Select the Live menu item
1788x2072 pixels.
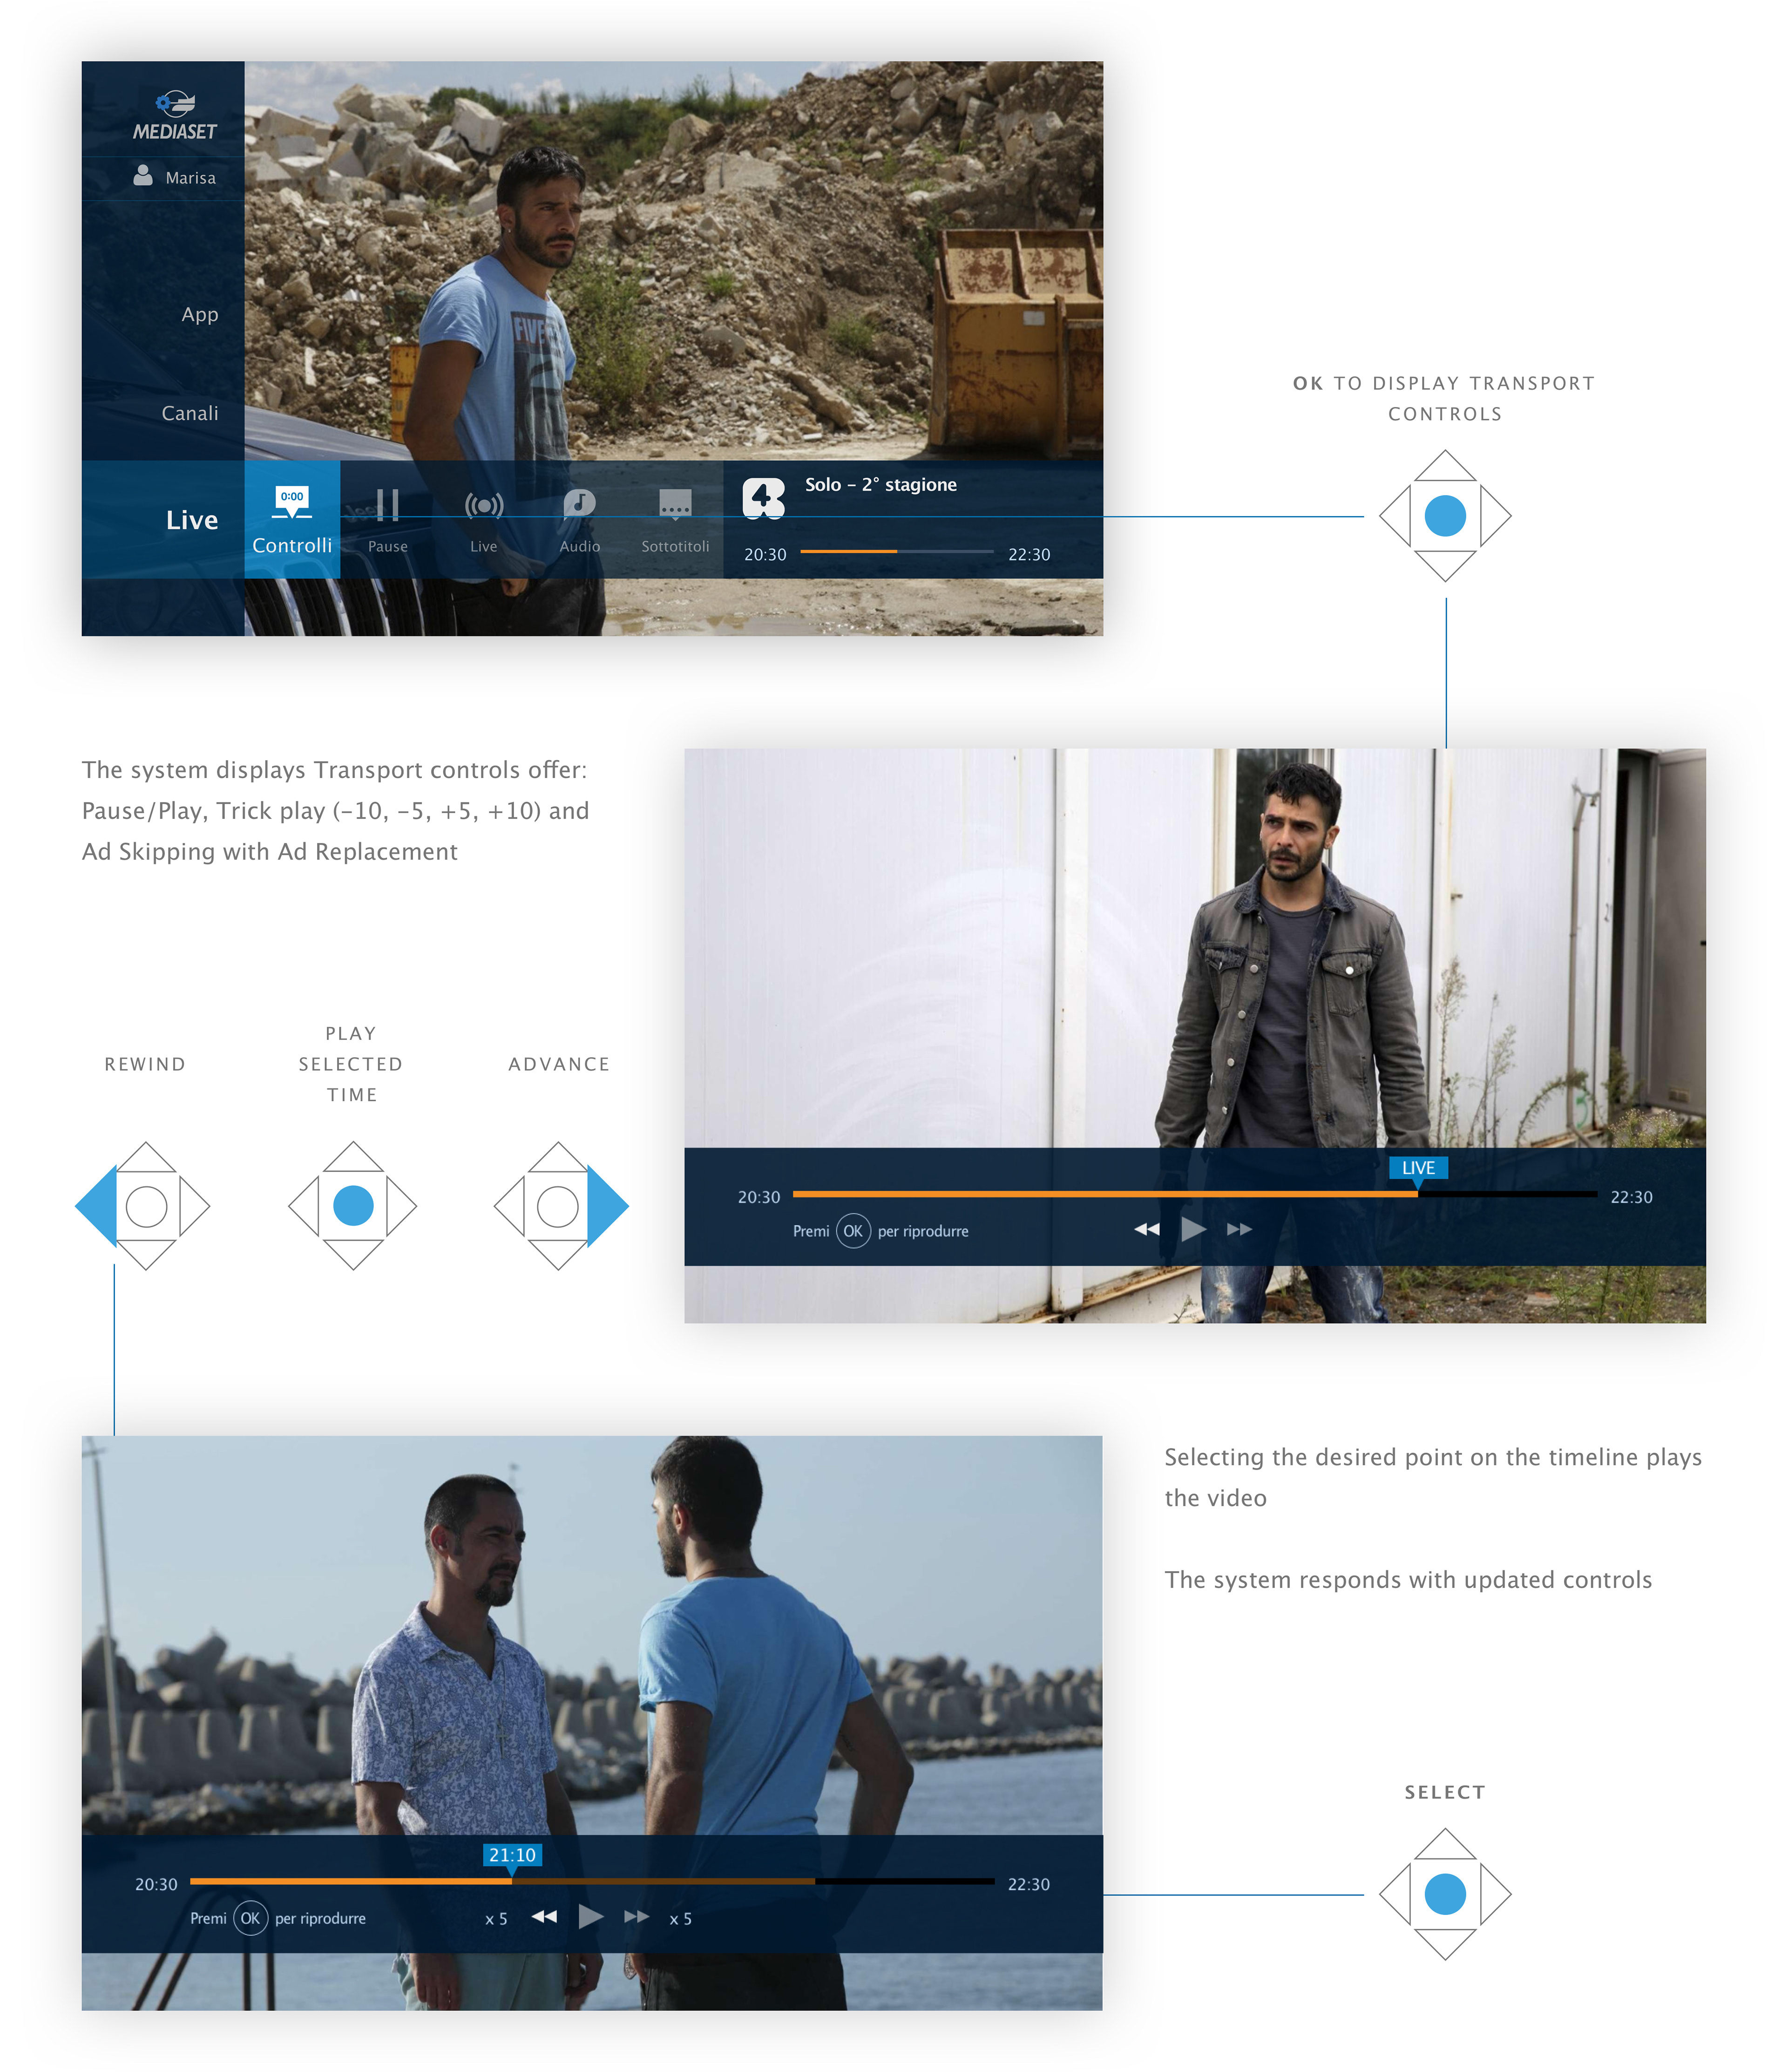click(x=191, y=520)
